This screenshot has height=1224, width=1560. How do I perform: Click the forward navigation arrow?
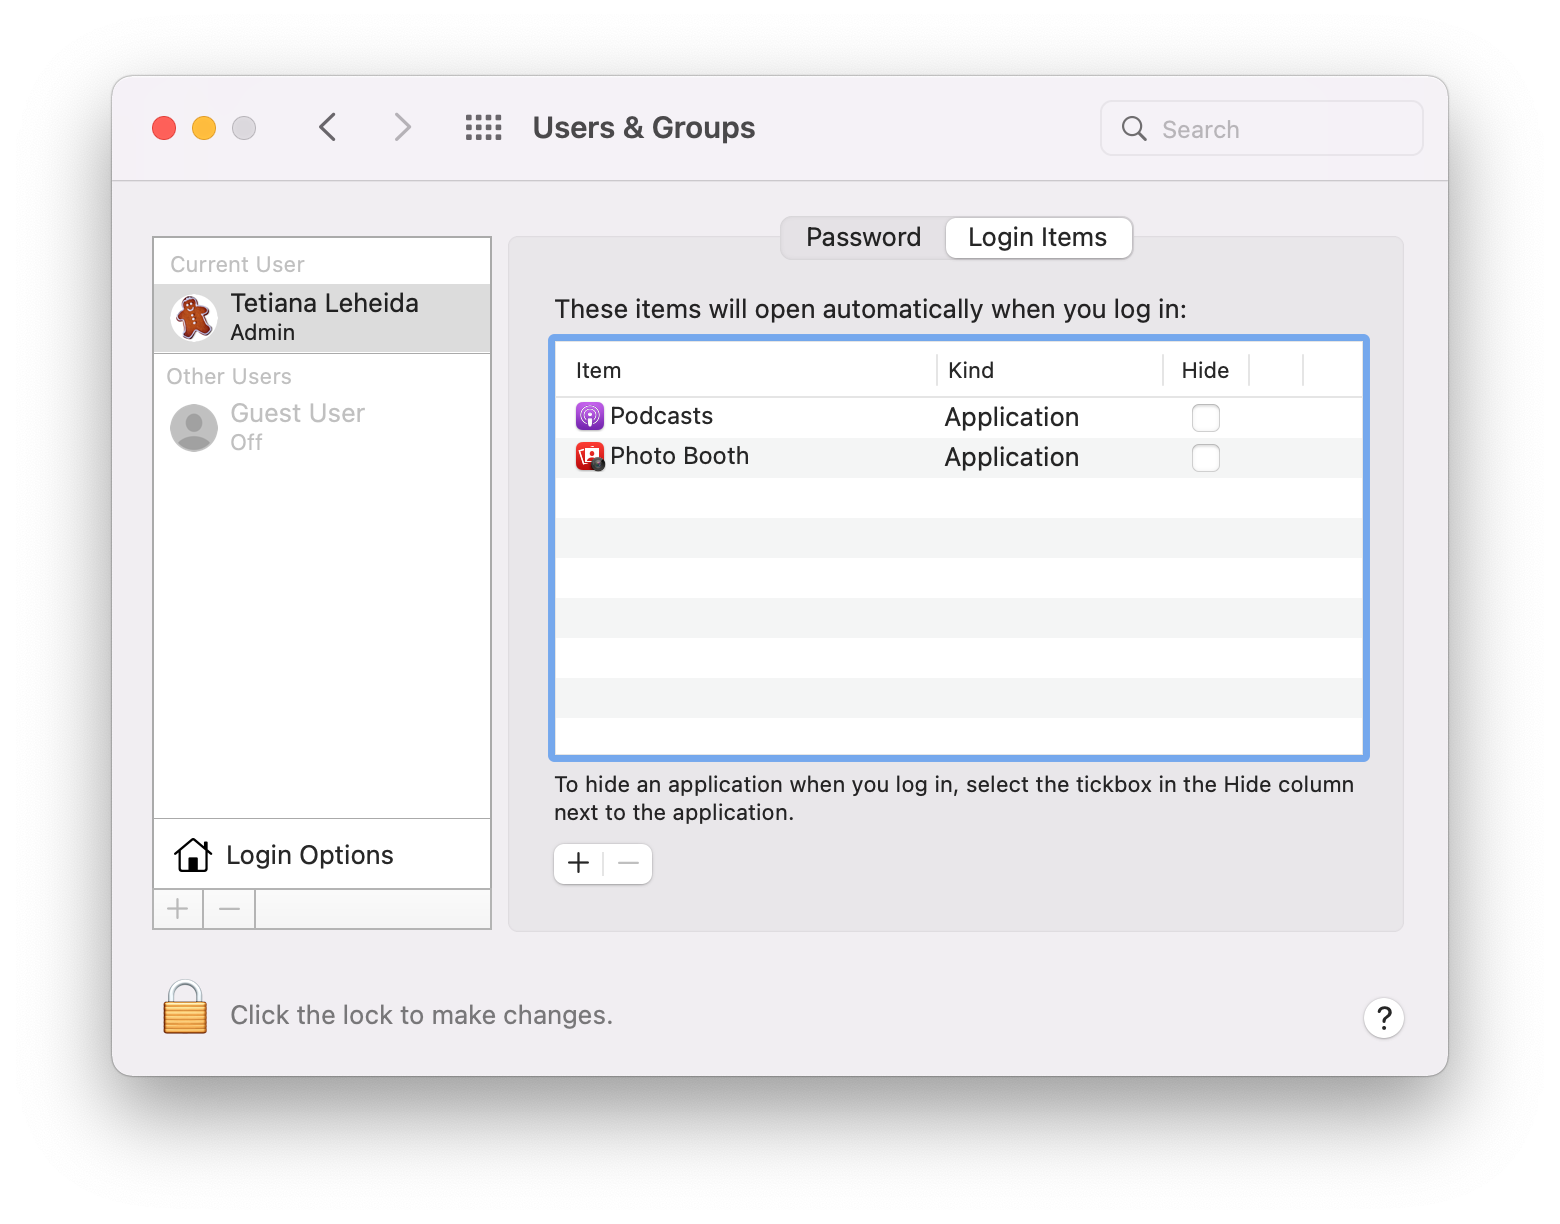[x=401, y=127]
